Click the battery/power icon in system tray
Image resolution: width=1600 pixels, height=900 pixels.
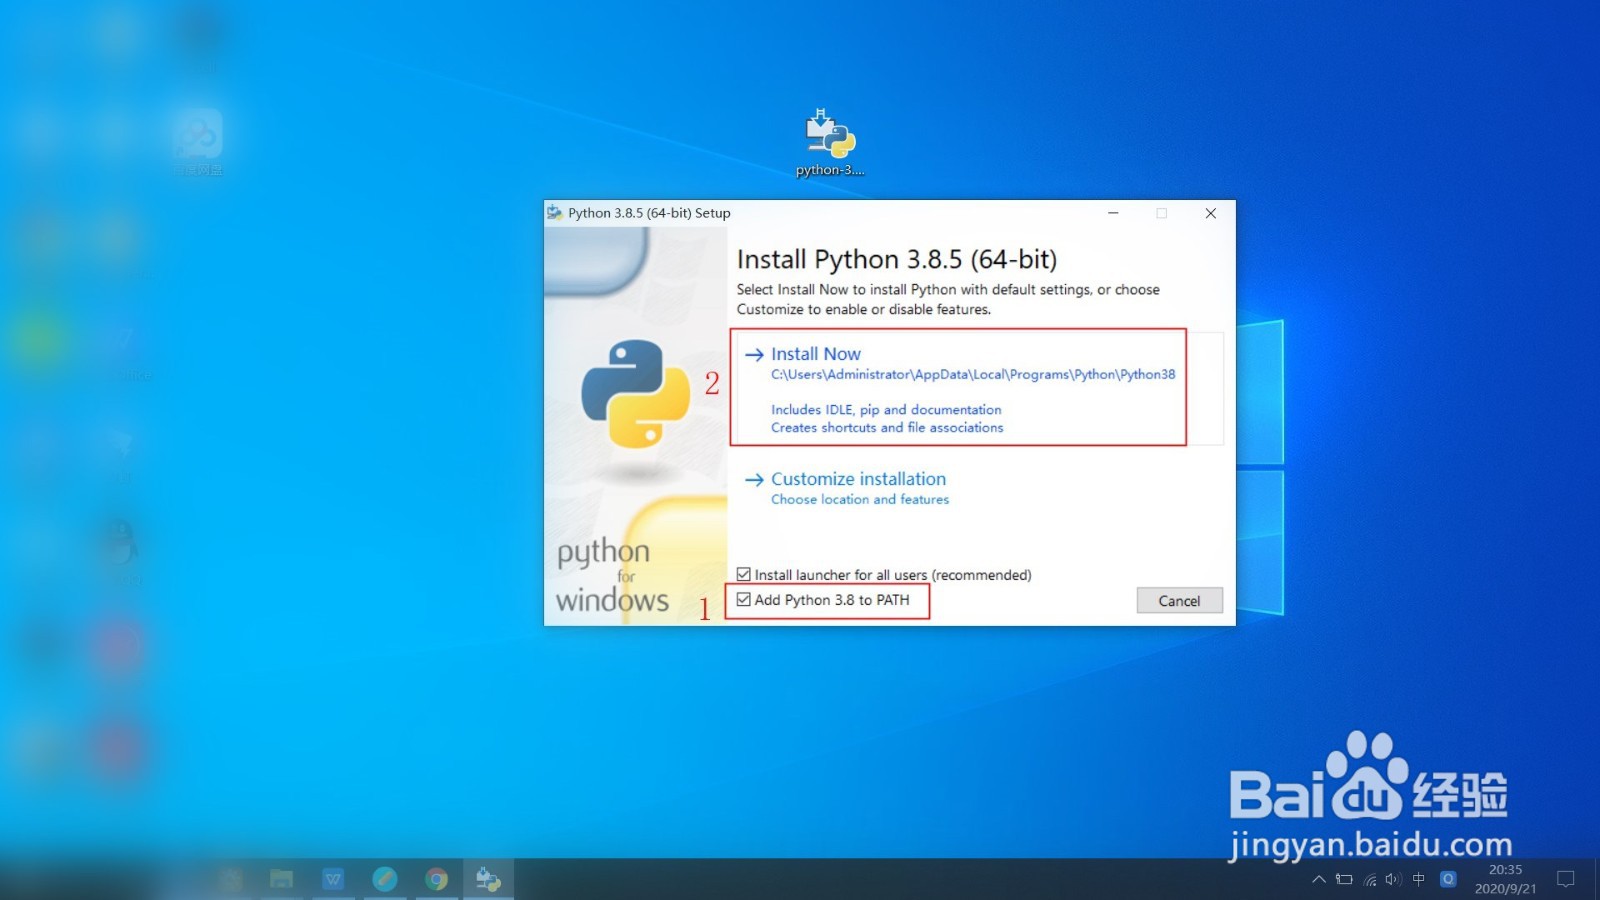click(x=1344, y=880)
